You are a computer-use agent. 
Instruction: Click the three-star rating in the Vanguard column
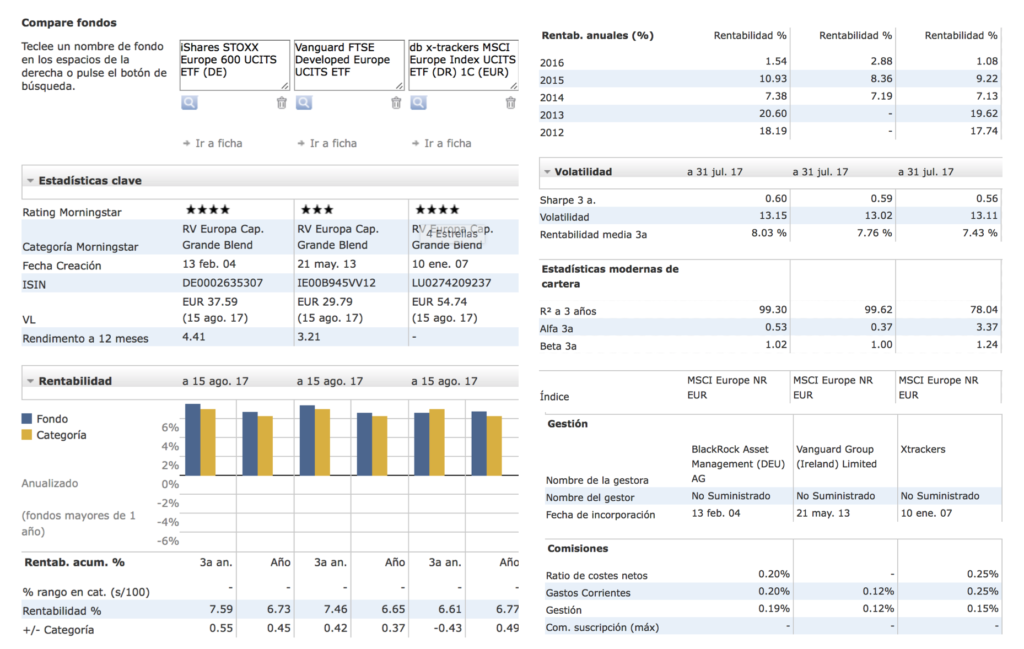coord(316,210)
